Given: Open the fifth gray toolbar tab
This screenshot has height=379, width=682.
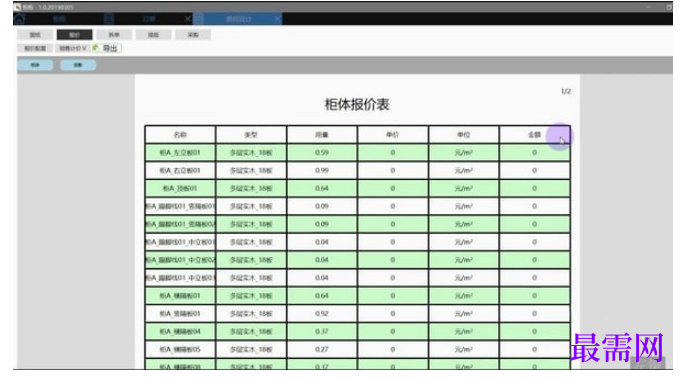Looking at the screenshot, I should [193, 35].
